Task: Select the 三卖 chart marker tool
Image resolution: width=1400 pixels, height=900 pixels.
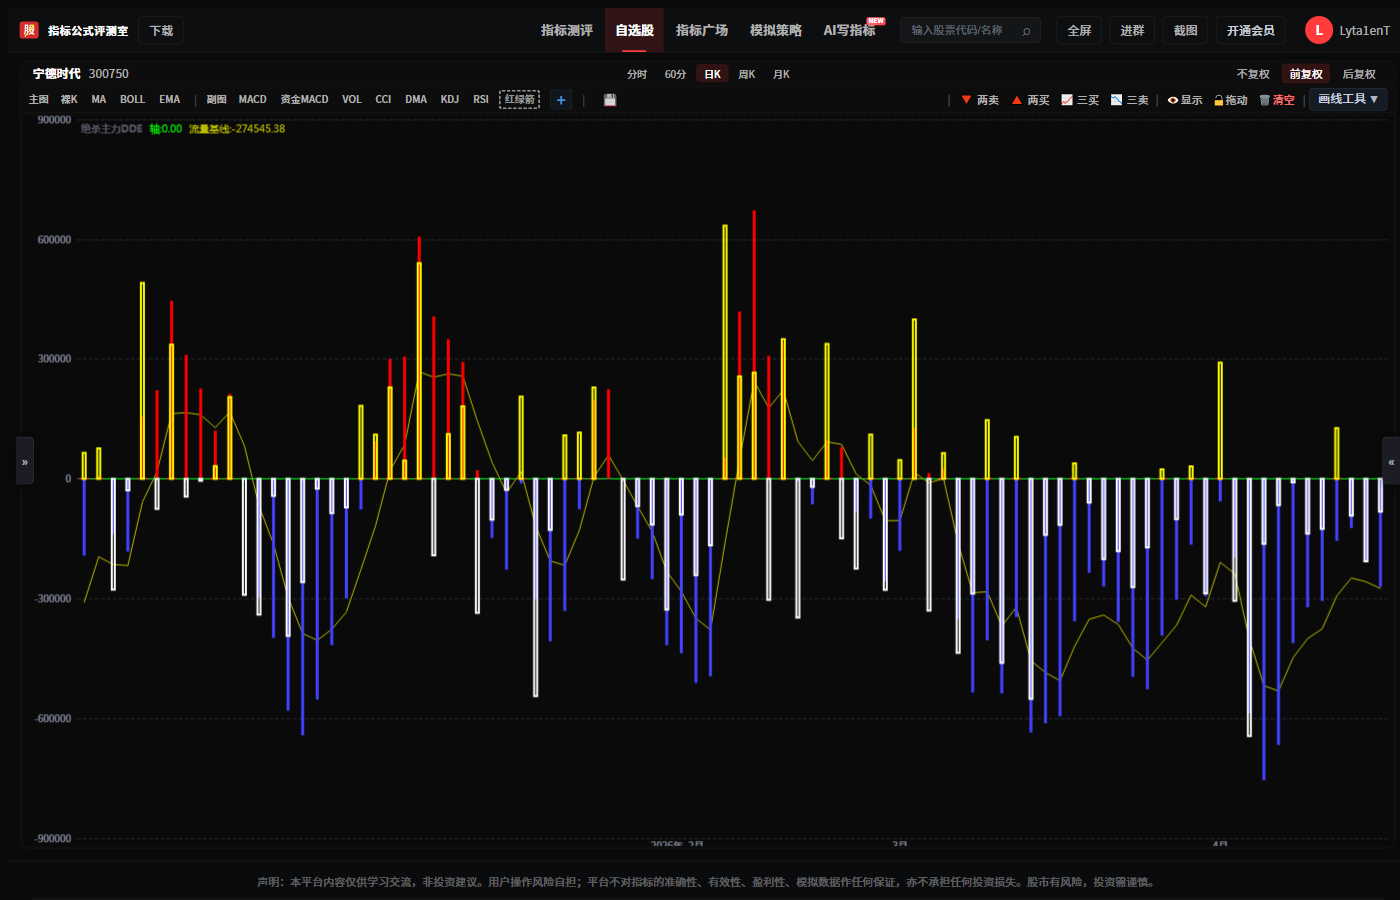Action: [1130, 100]
